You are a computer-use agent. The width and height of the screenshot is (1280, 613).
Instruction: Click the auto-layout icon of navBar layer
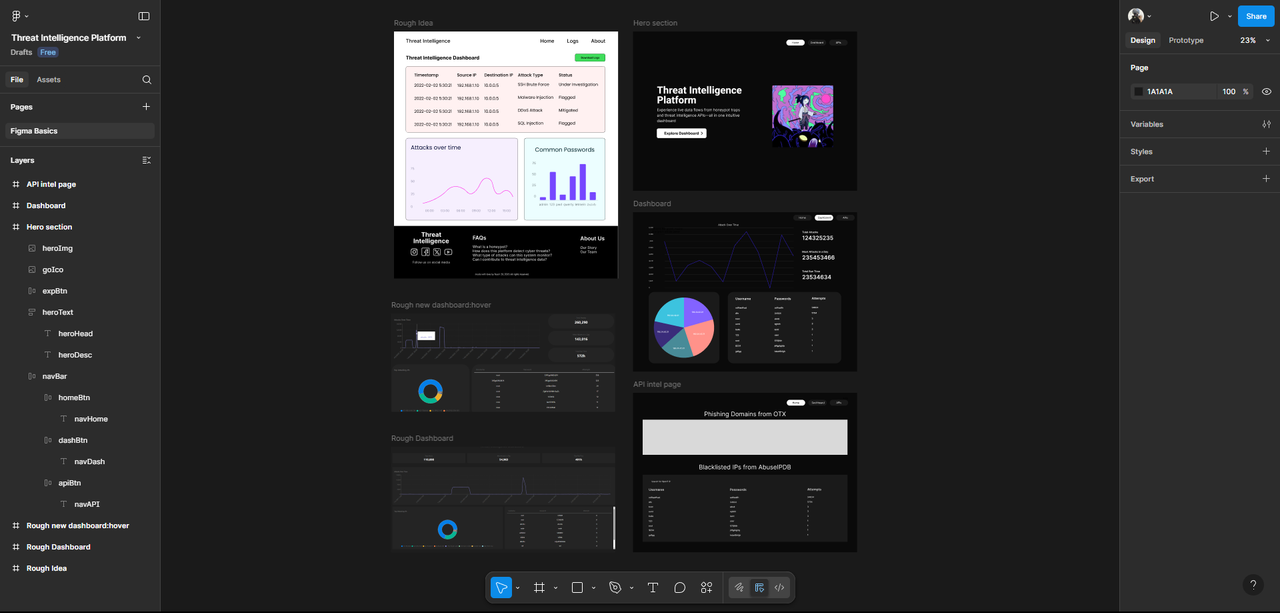click(x=32, y=376)
